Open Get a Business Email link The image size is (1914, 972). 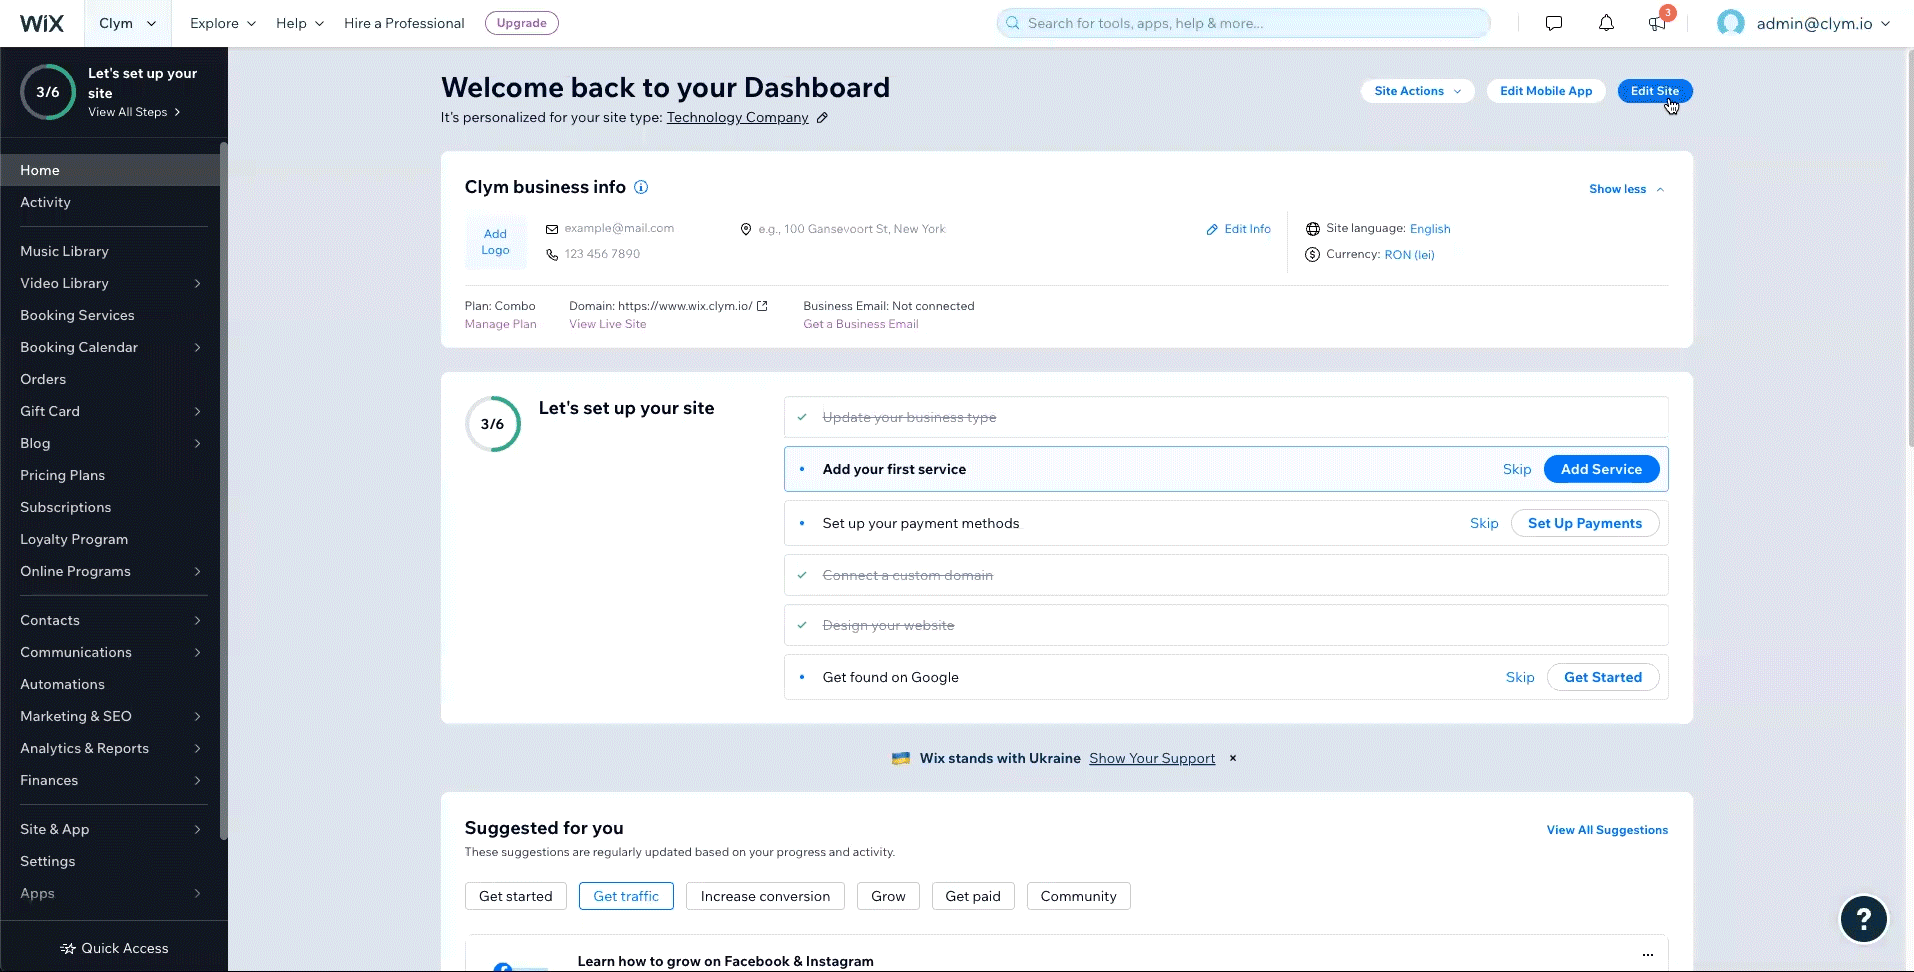click(x=861, y=324)
